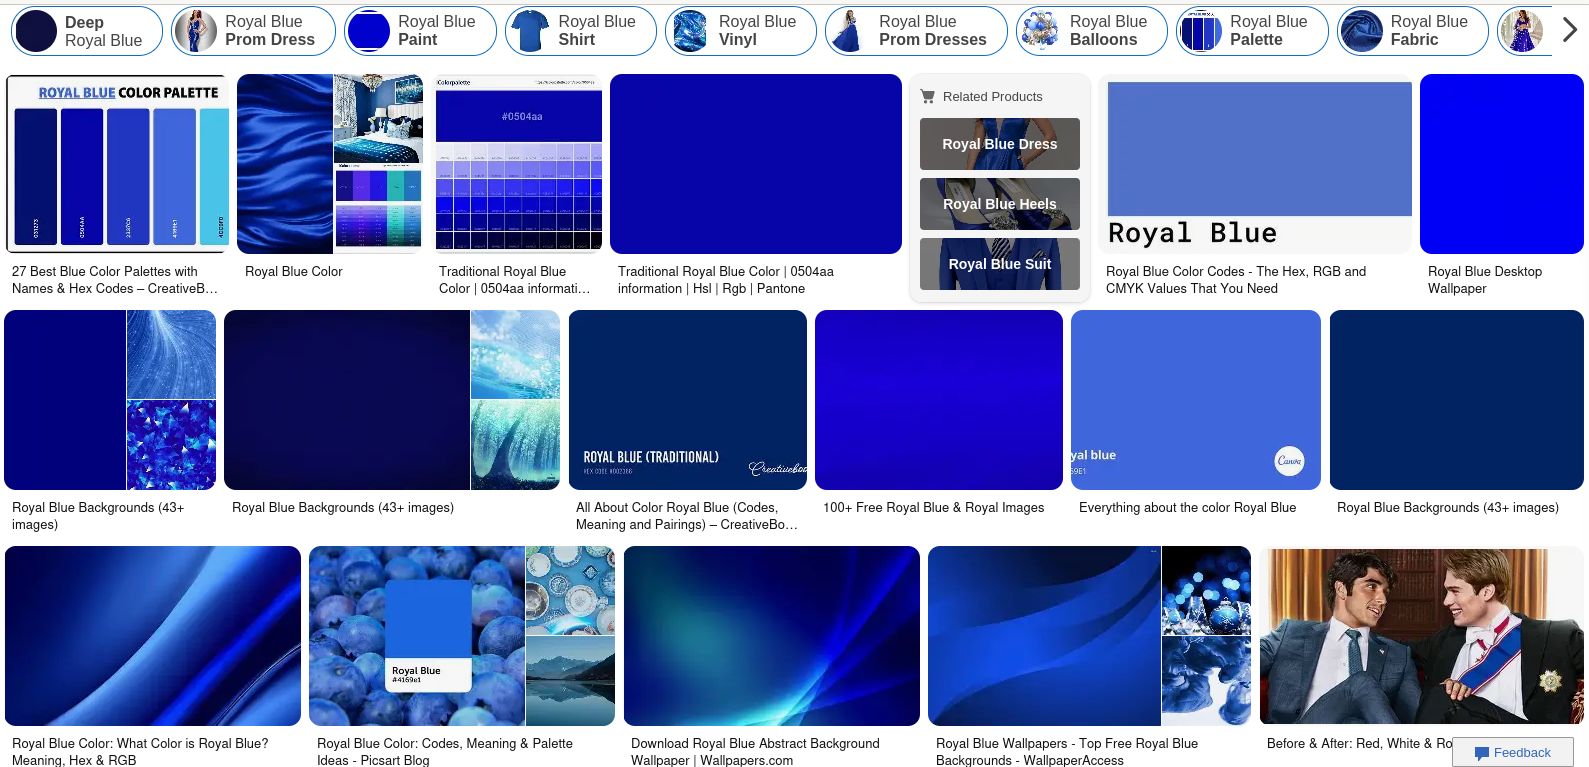Open the "ROYAL BLUE (TRADITIONAL)" image
The height and width of the screenshot is (767, 1589).
[x=688, y=400]
